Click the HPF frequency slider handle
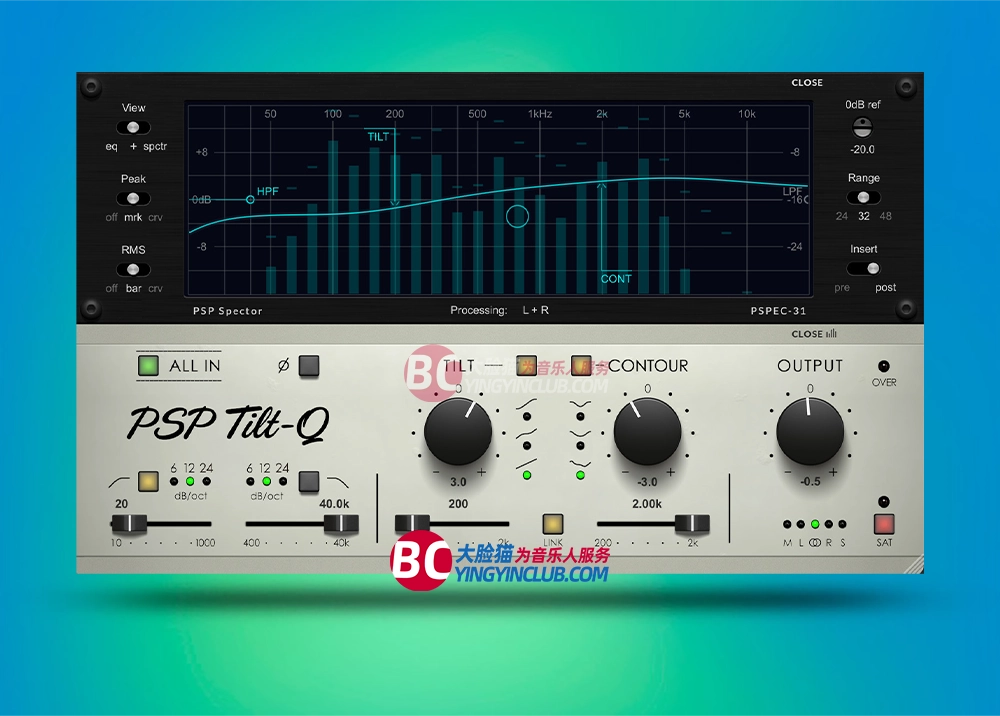The width and height of the screenshot is (1000, 716). click(129, 523)
